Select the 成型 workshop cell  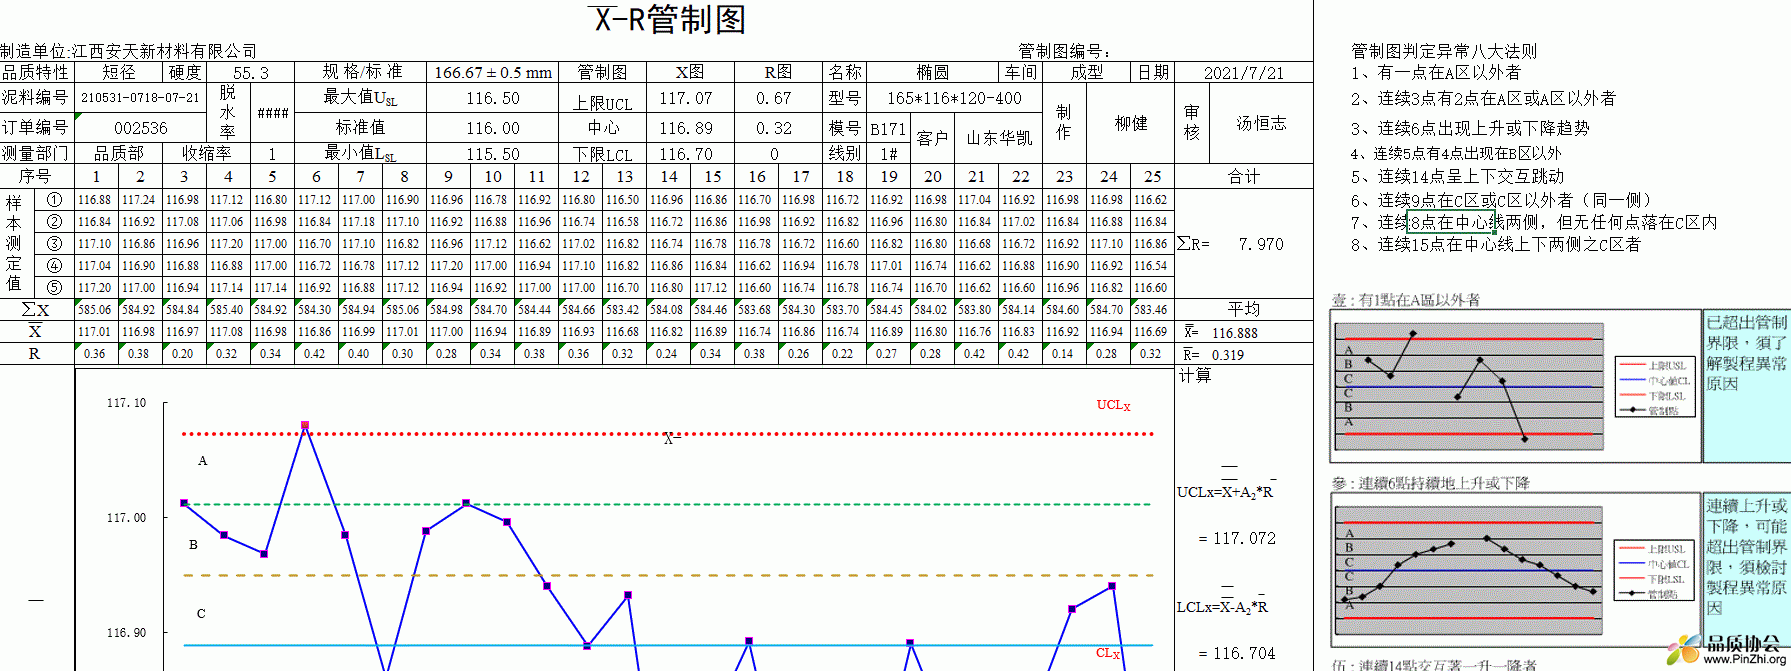(x=1087, y=72)
